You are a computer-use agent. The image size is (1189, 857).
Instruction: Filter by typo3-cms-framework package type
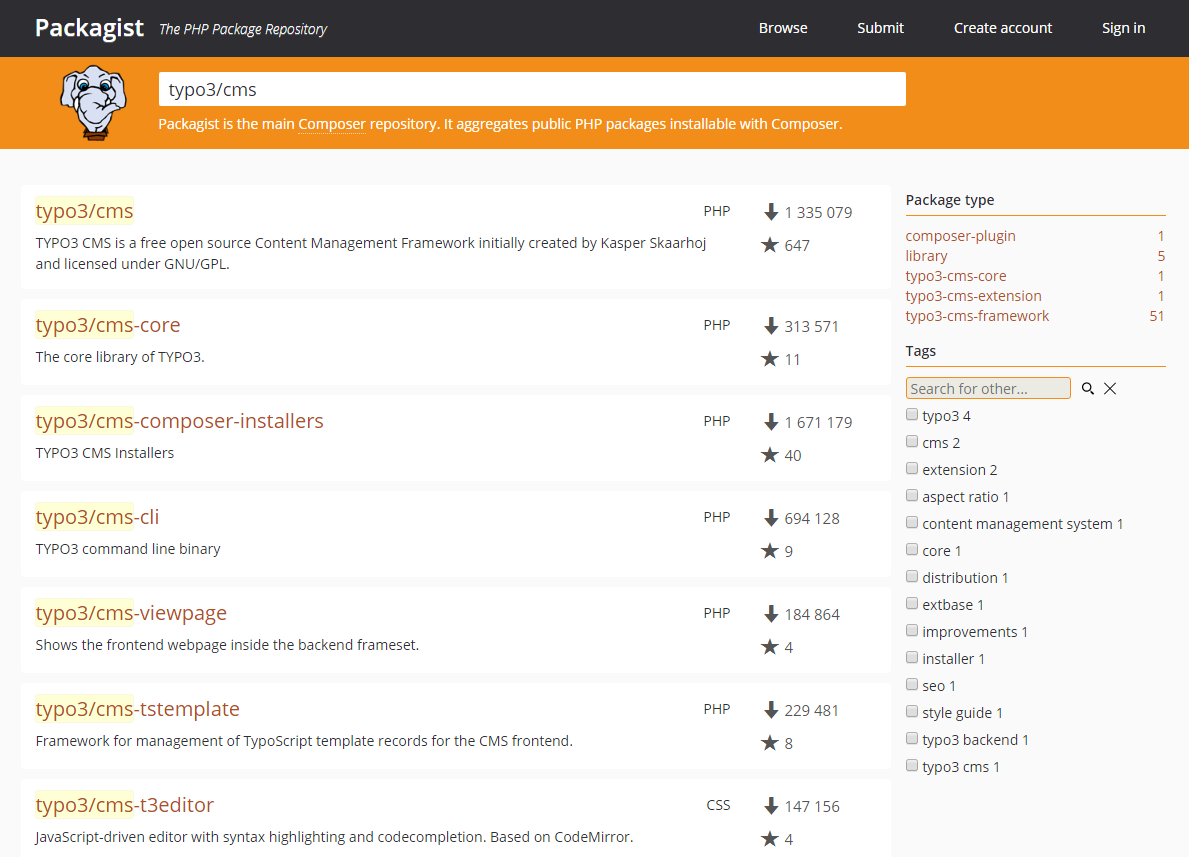[977, 316]
